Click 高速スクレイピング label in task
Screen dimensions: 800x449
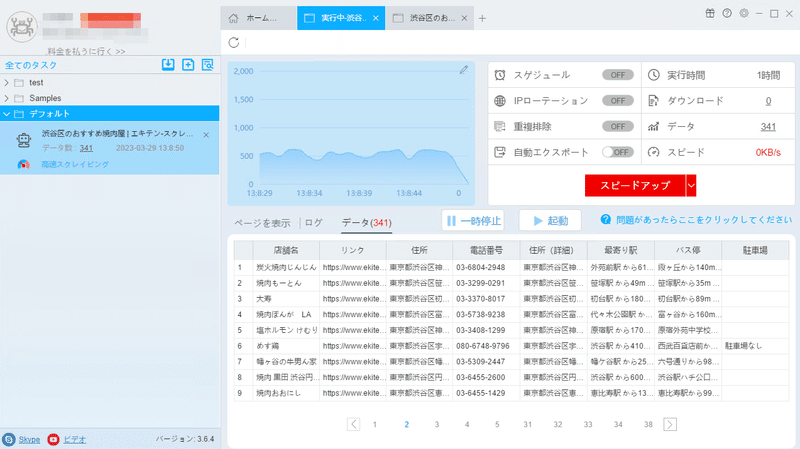point(75,164)
